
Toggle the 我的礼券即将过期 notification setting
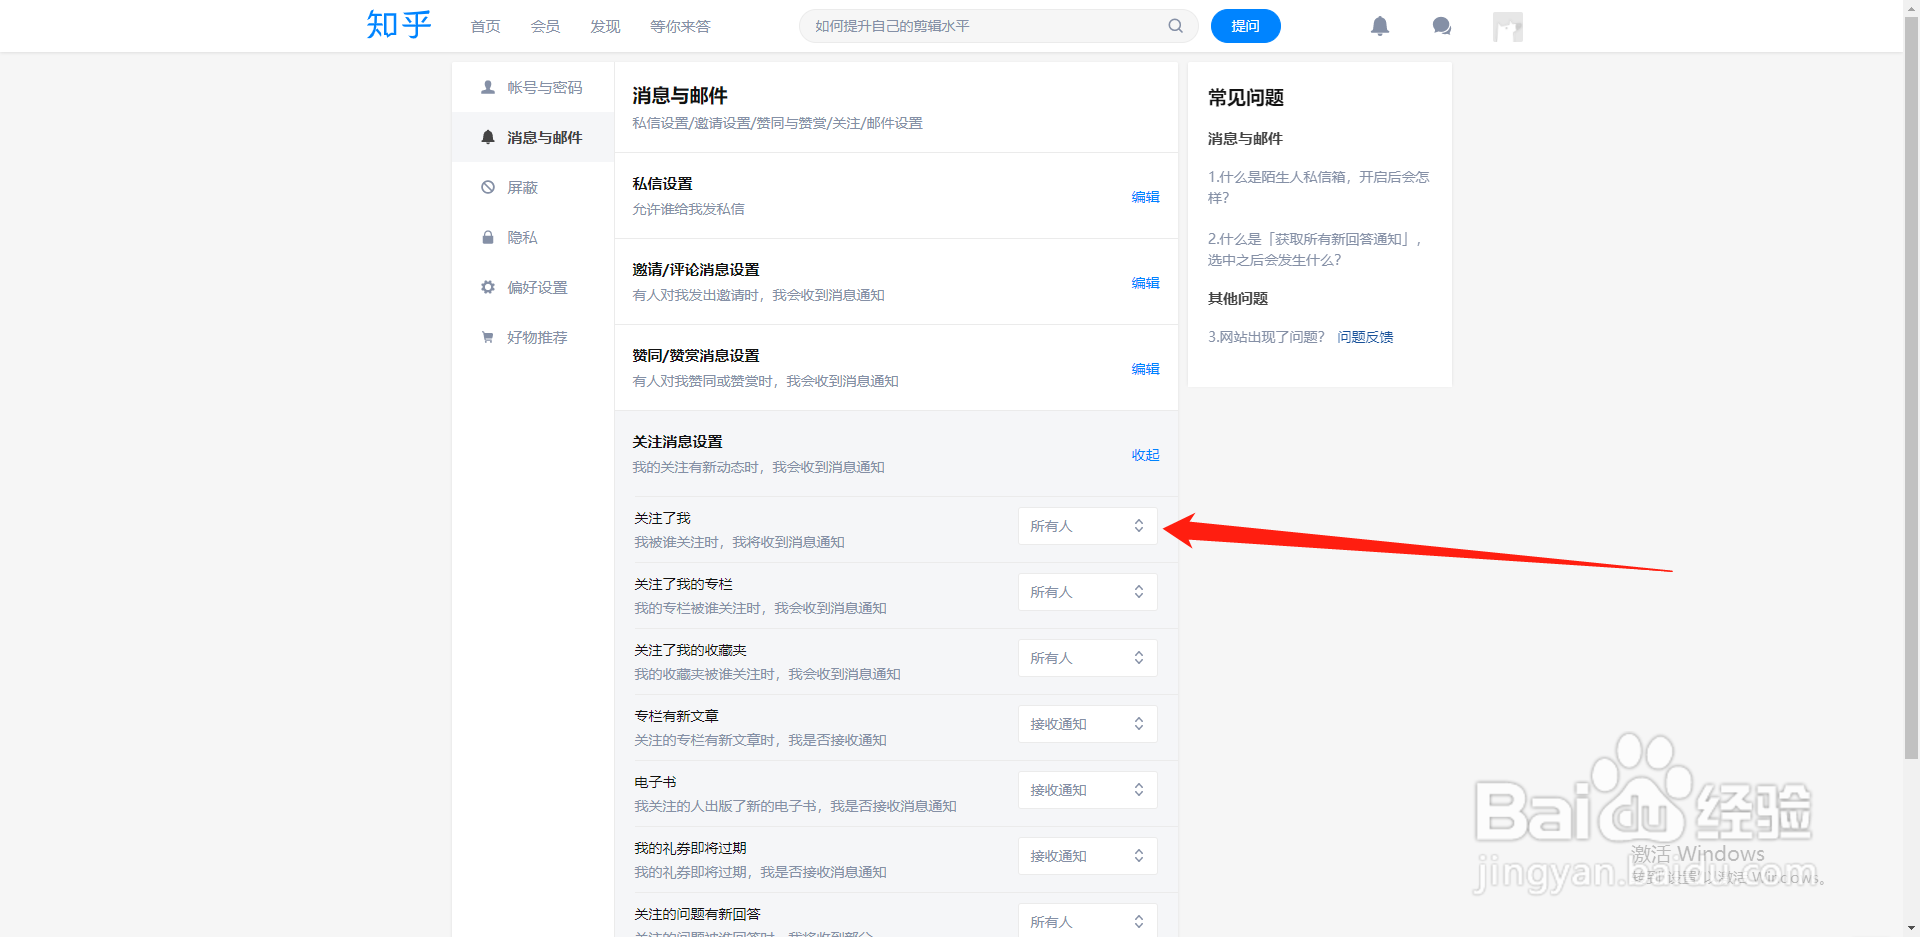1087,855
